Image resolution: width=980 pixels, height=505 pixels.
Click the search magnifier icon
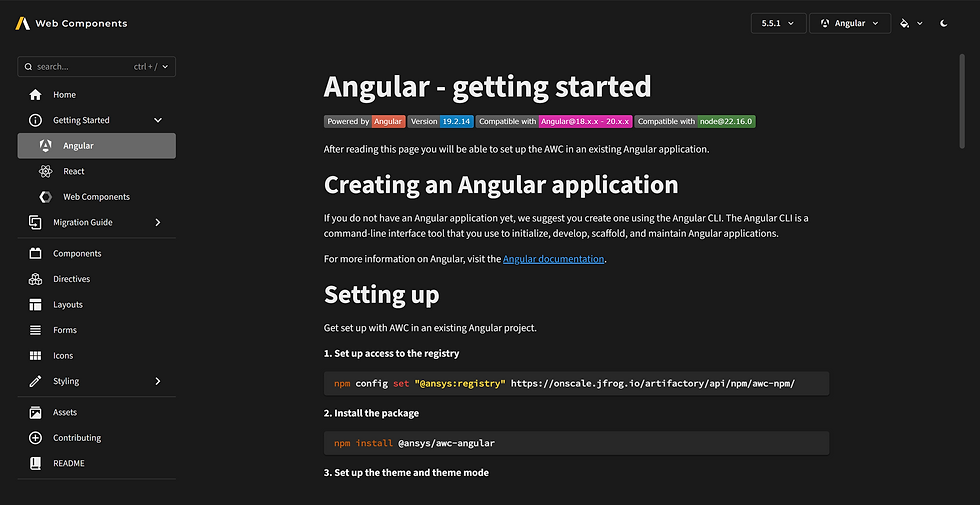(x=28, y=67)
